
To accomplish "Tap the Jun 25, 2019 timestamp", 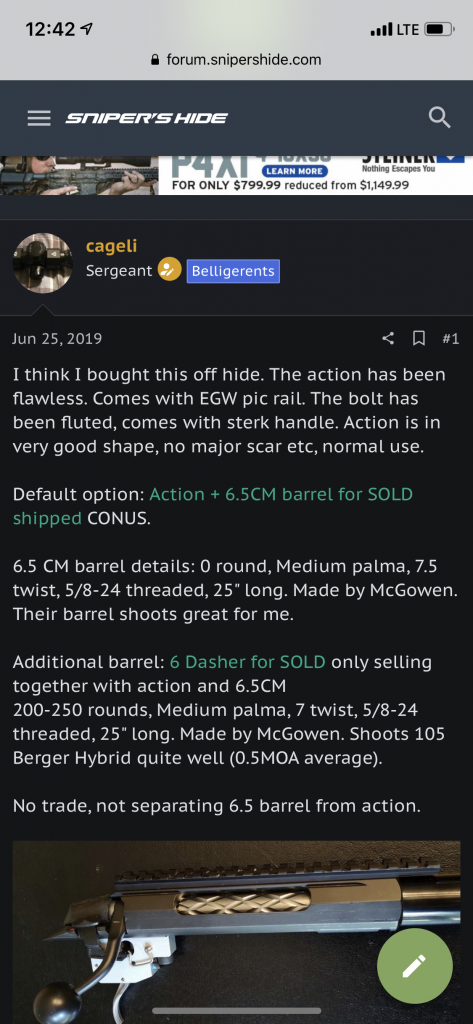I will tap(57, 339).
